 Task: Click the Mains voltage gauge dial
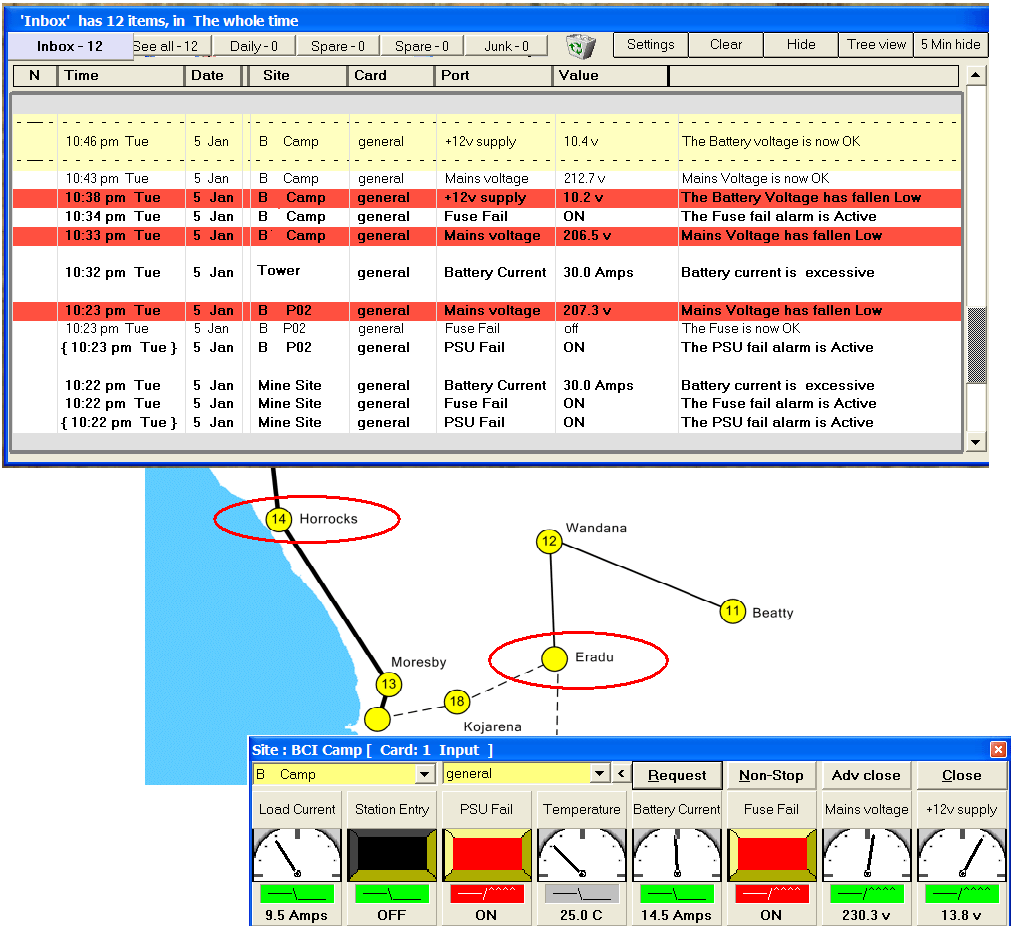coord(867,853)
